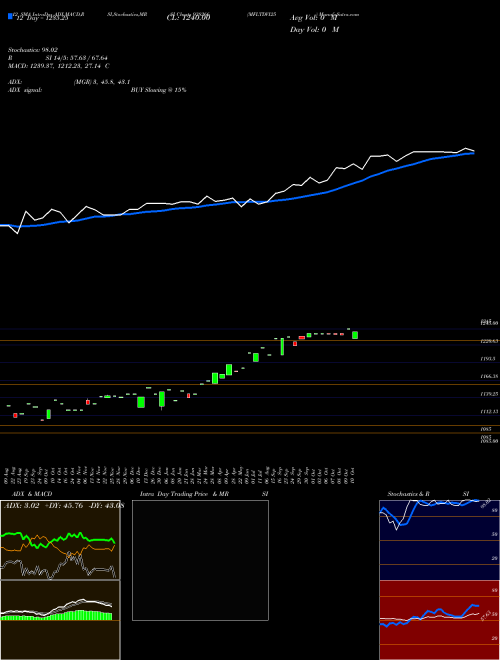The image size is (500, 660).
Task: Click the 'Stochastics & R' panel title
Action: 408,494
